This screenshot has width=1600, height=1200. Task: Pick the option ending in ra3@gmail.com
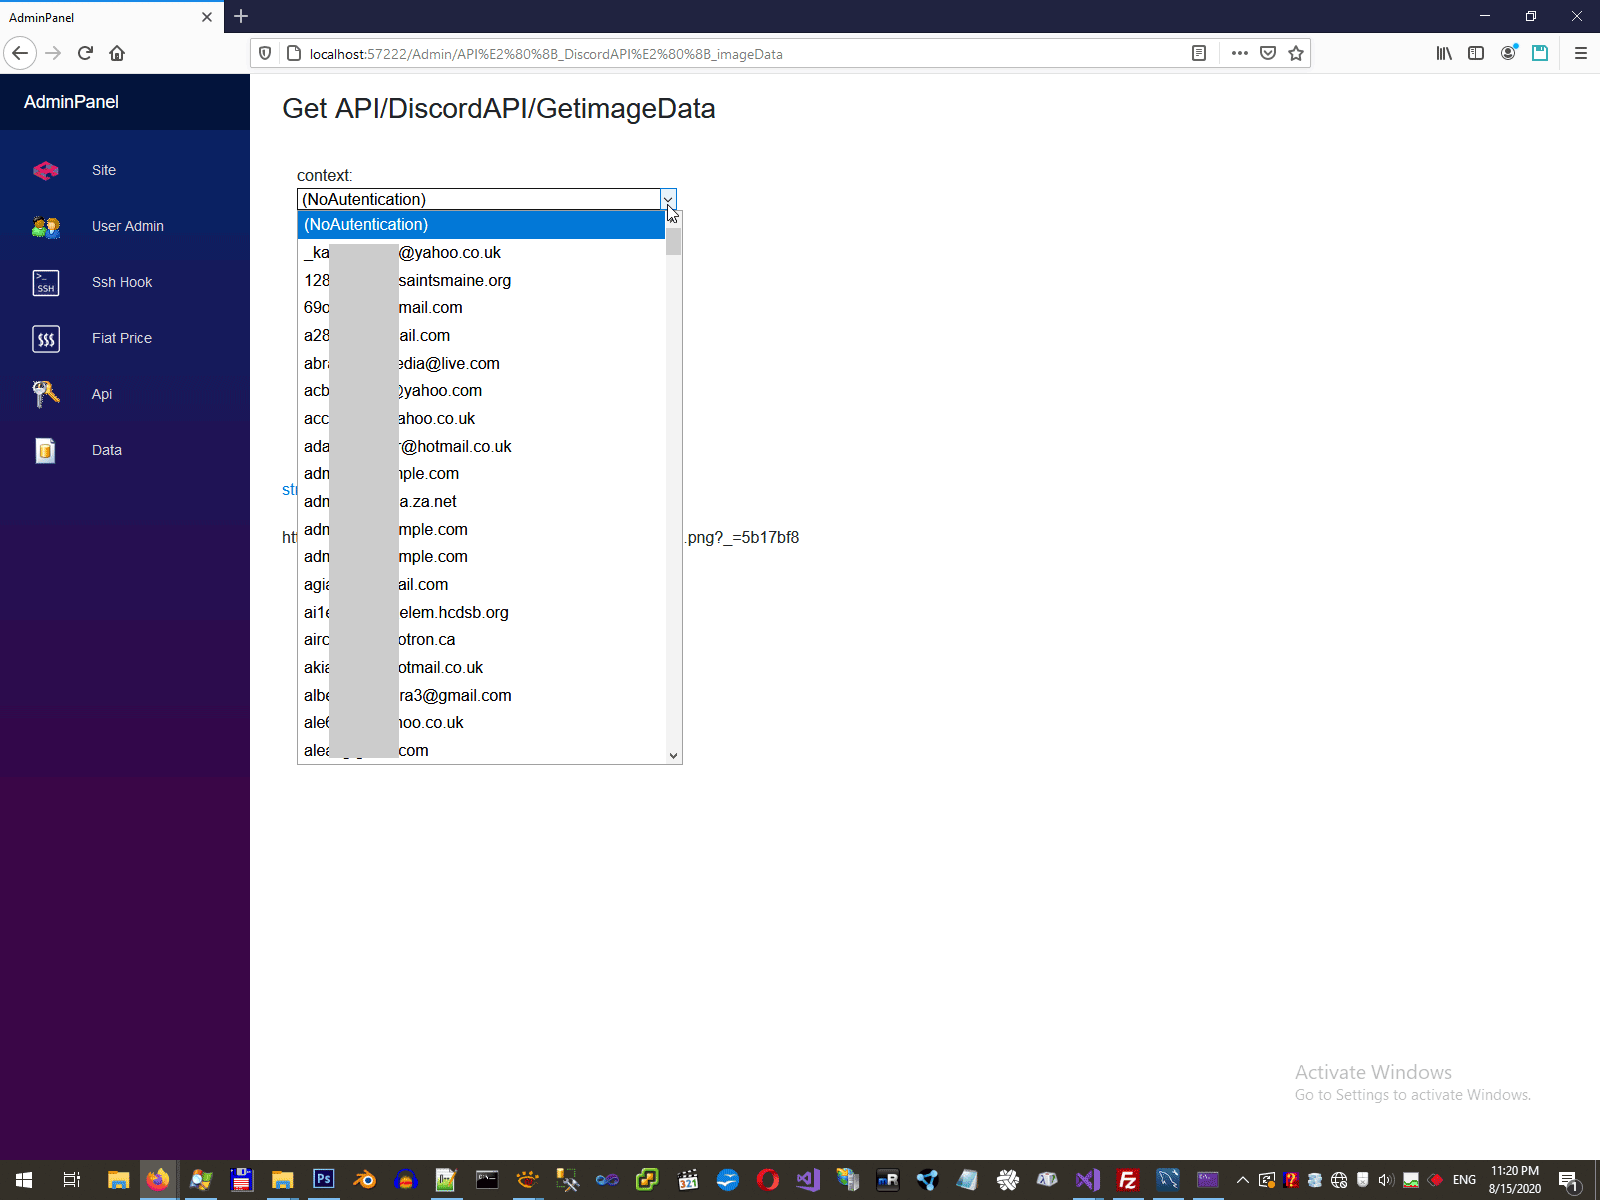click(x=481, y=696)
